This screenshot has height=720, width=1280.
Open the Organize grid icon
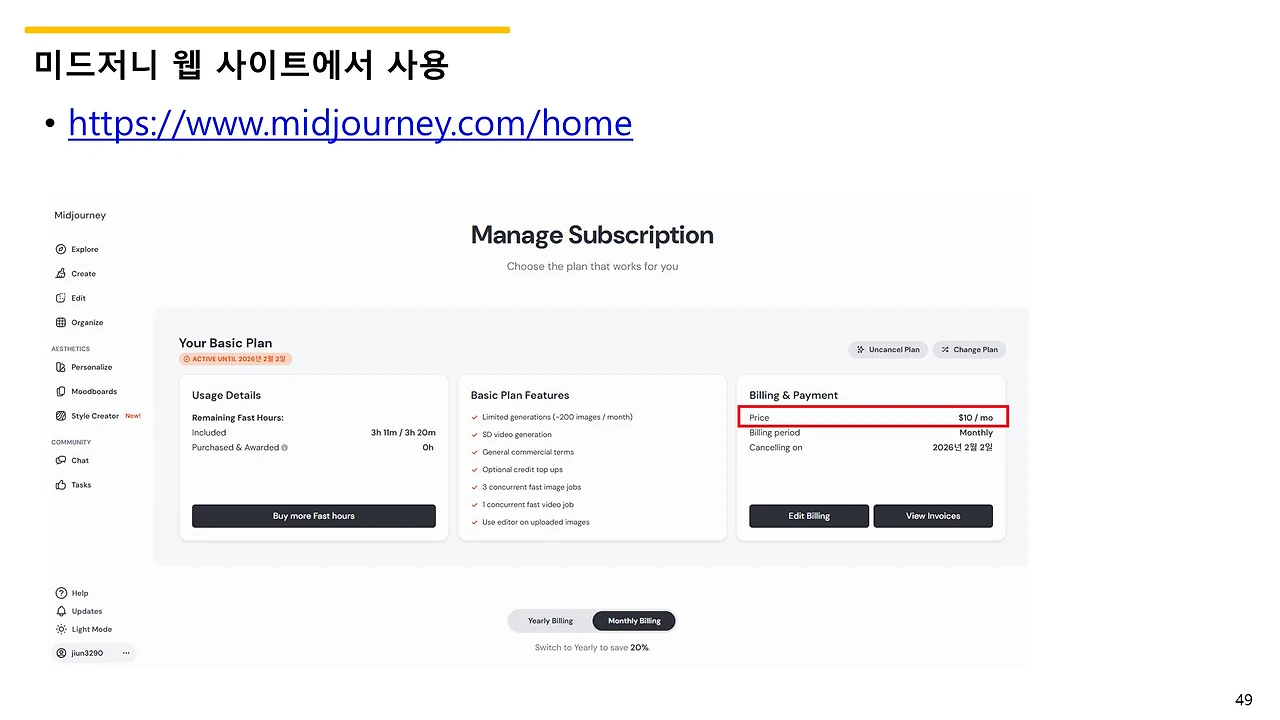click(x=61, y=322)
